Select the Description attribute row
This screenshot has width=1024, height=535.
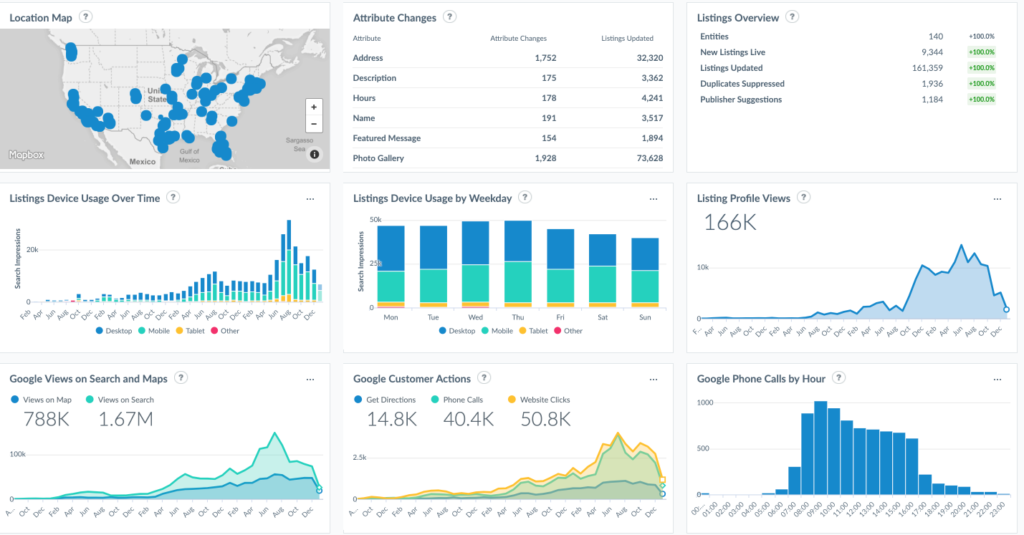click(x=507, y=78)
